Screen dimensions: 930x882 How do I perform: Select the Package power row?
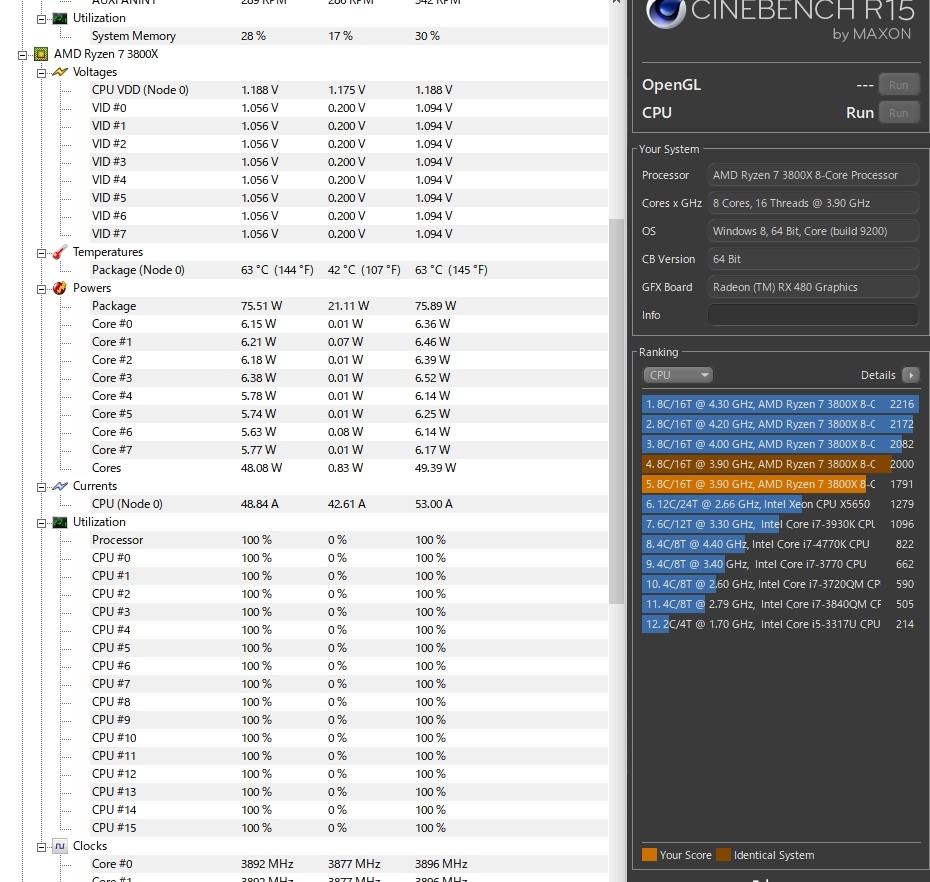pyautogui.click(x=347, y=306)
